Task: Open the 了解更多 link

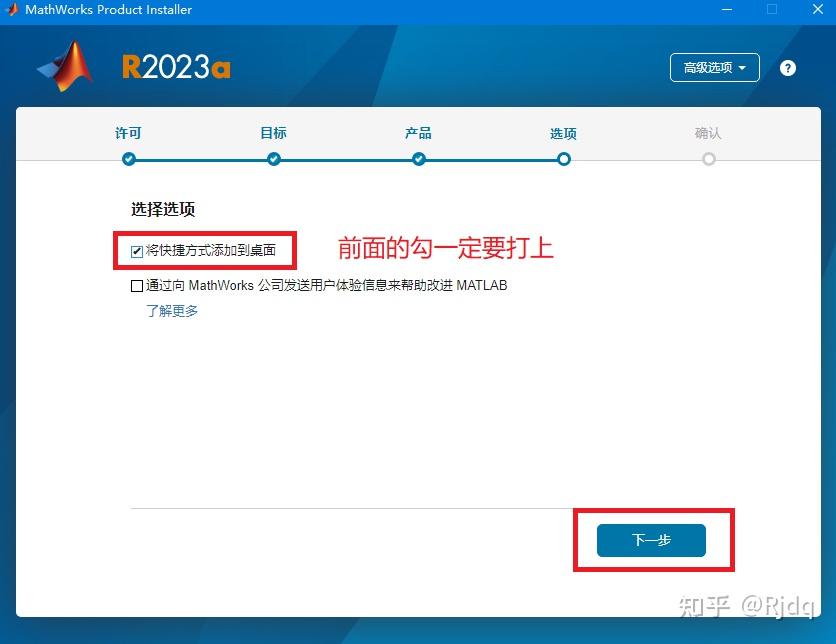Action: (172, 311)
